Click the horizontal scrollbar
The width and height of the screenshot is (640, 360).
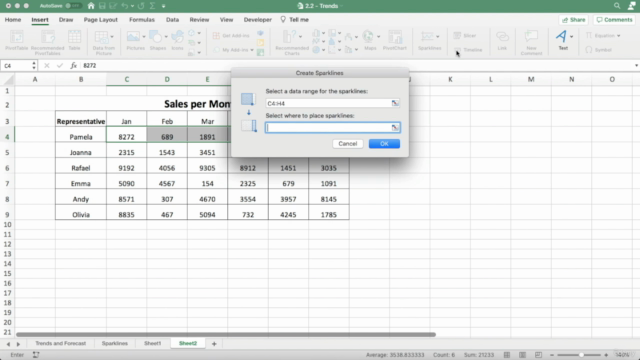pos(226,335)
